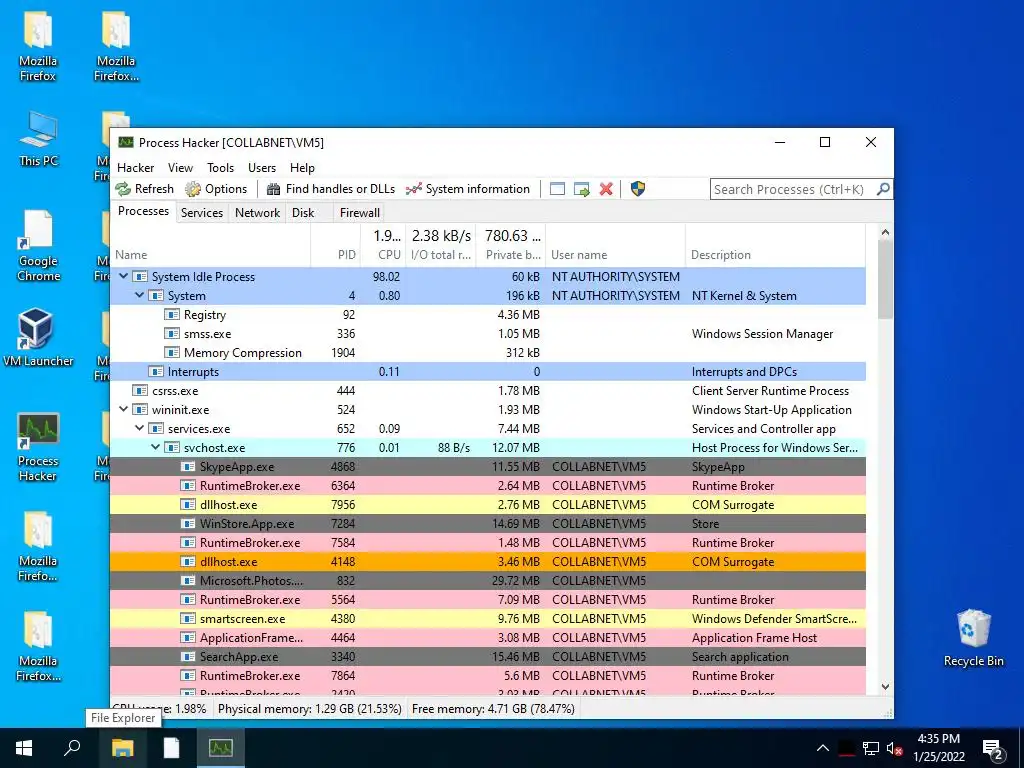Open File Explorer from the taskbar
Viewport: 1024px width, 768px height.
tap(122, 748)
